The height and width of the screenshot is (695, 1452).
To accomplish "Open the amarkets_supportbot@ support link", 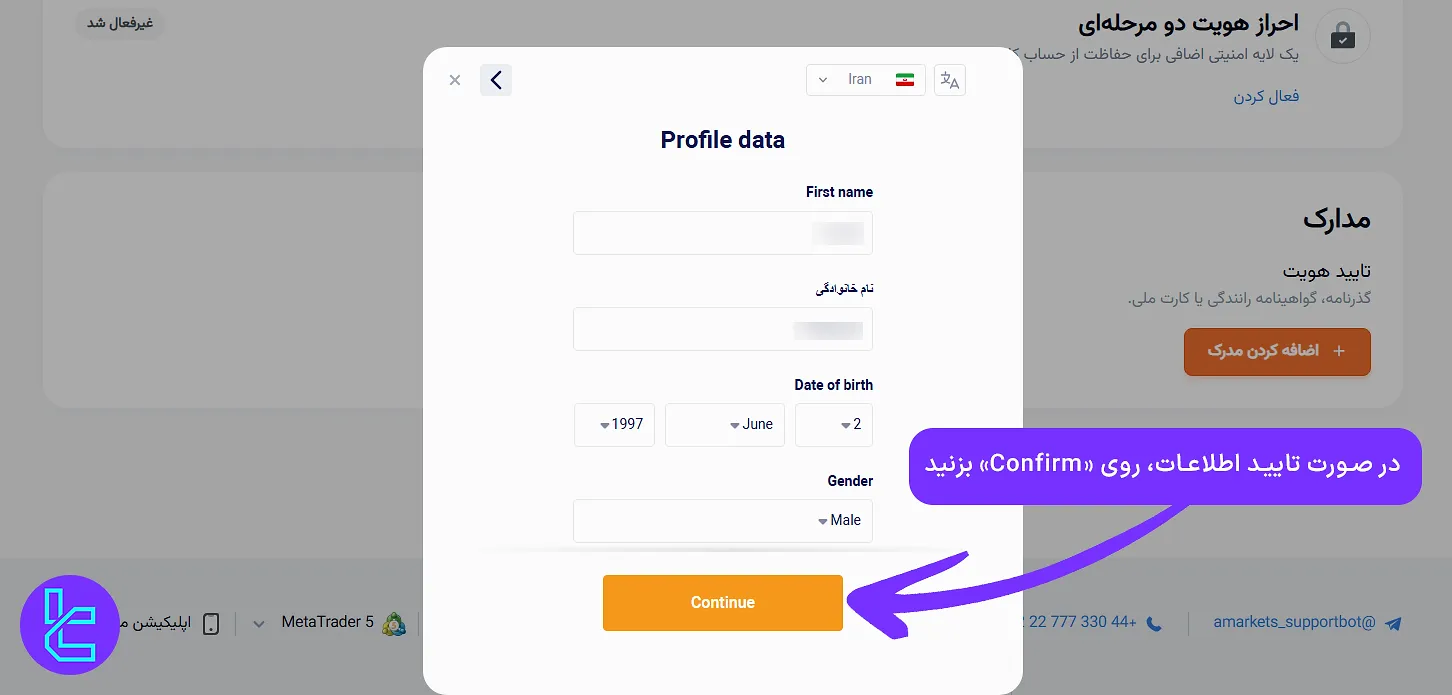I will point(1295,622).
